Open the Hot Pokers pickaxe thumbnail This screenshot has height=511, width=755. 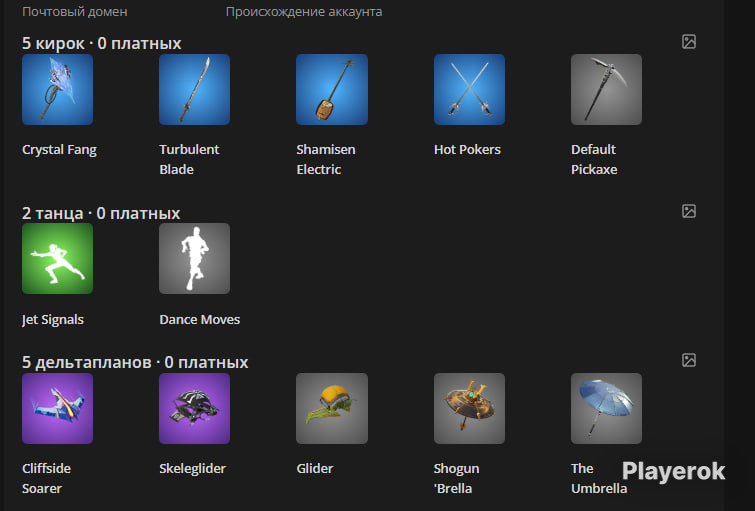coord(469,90)
